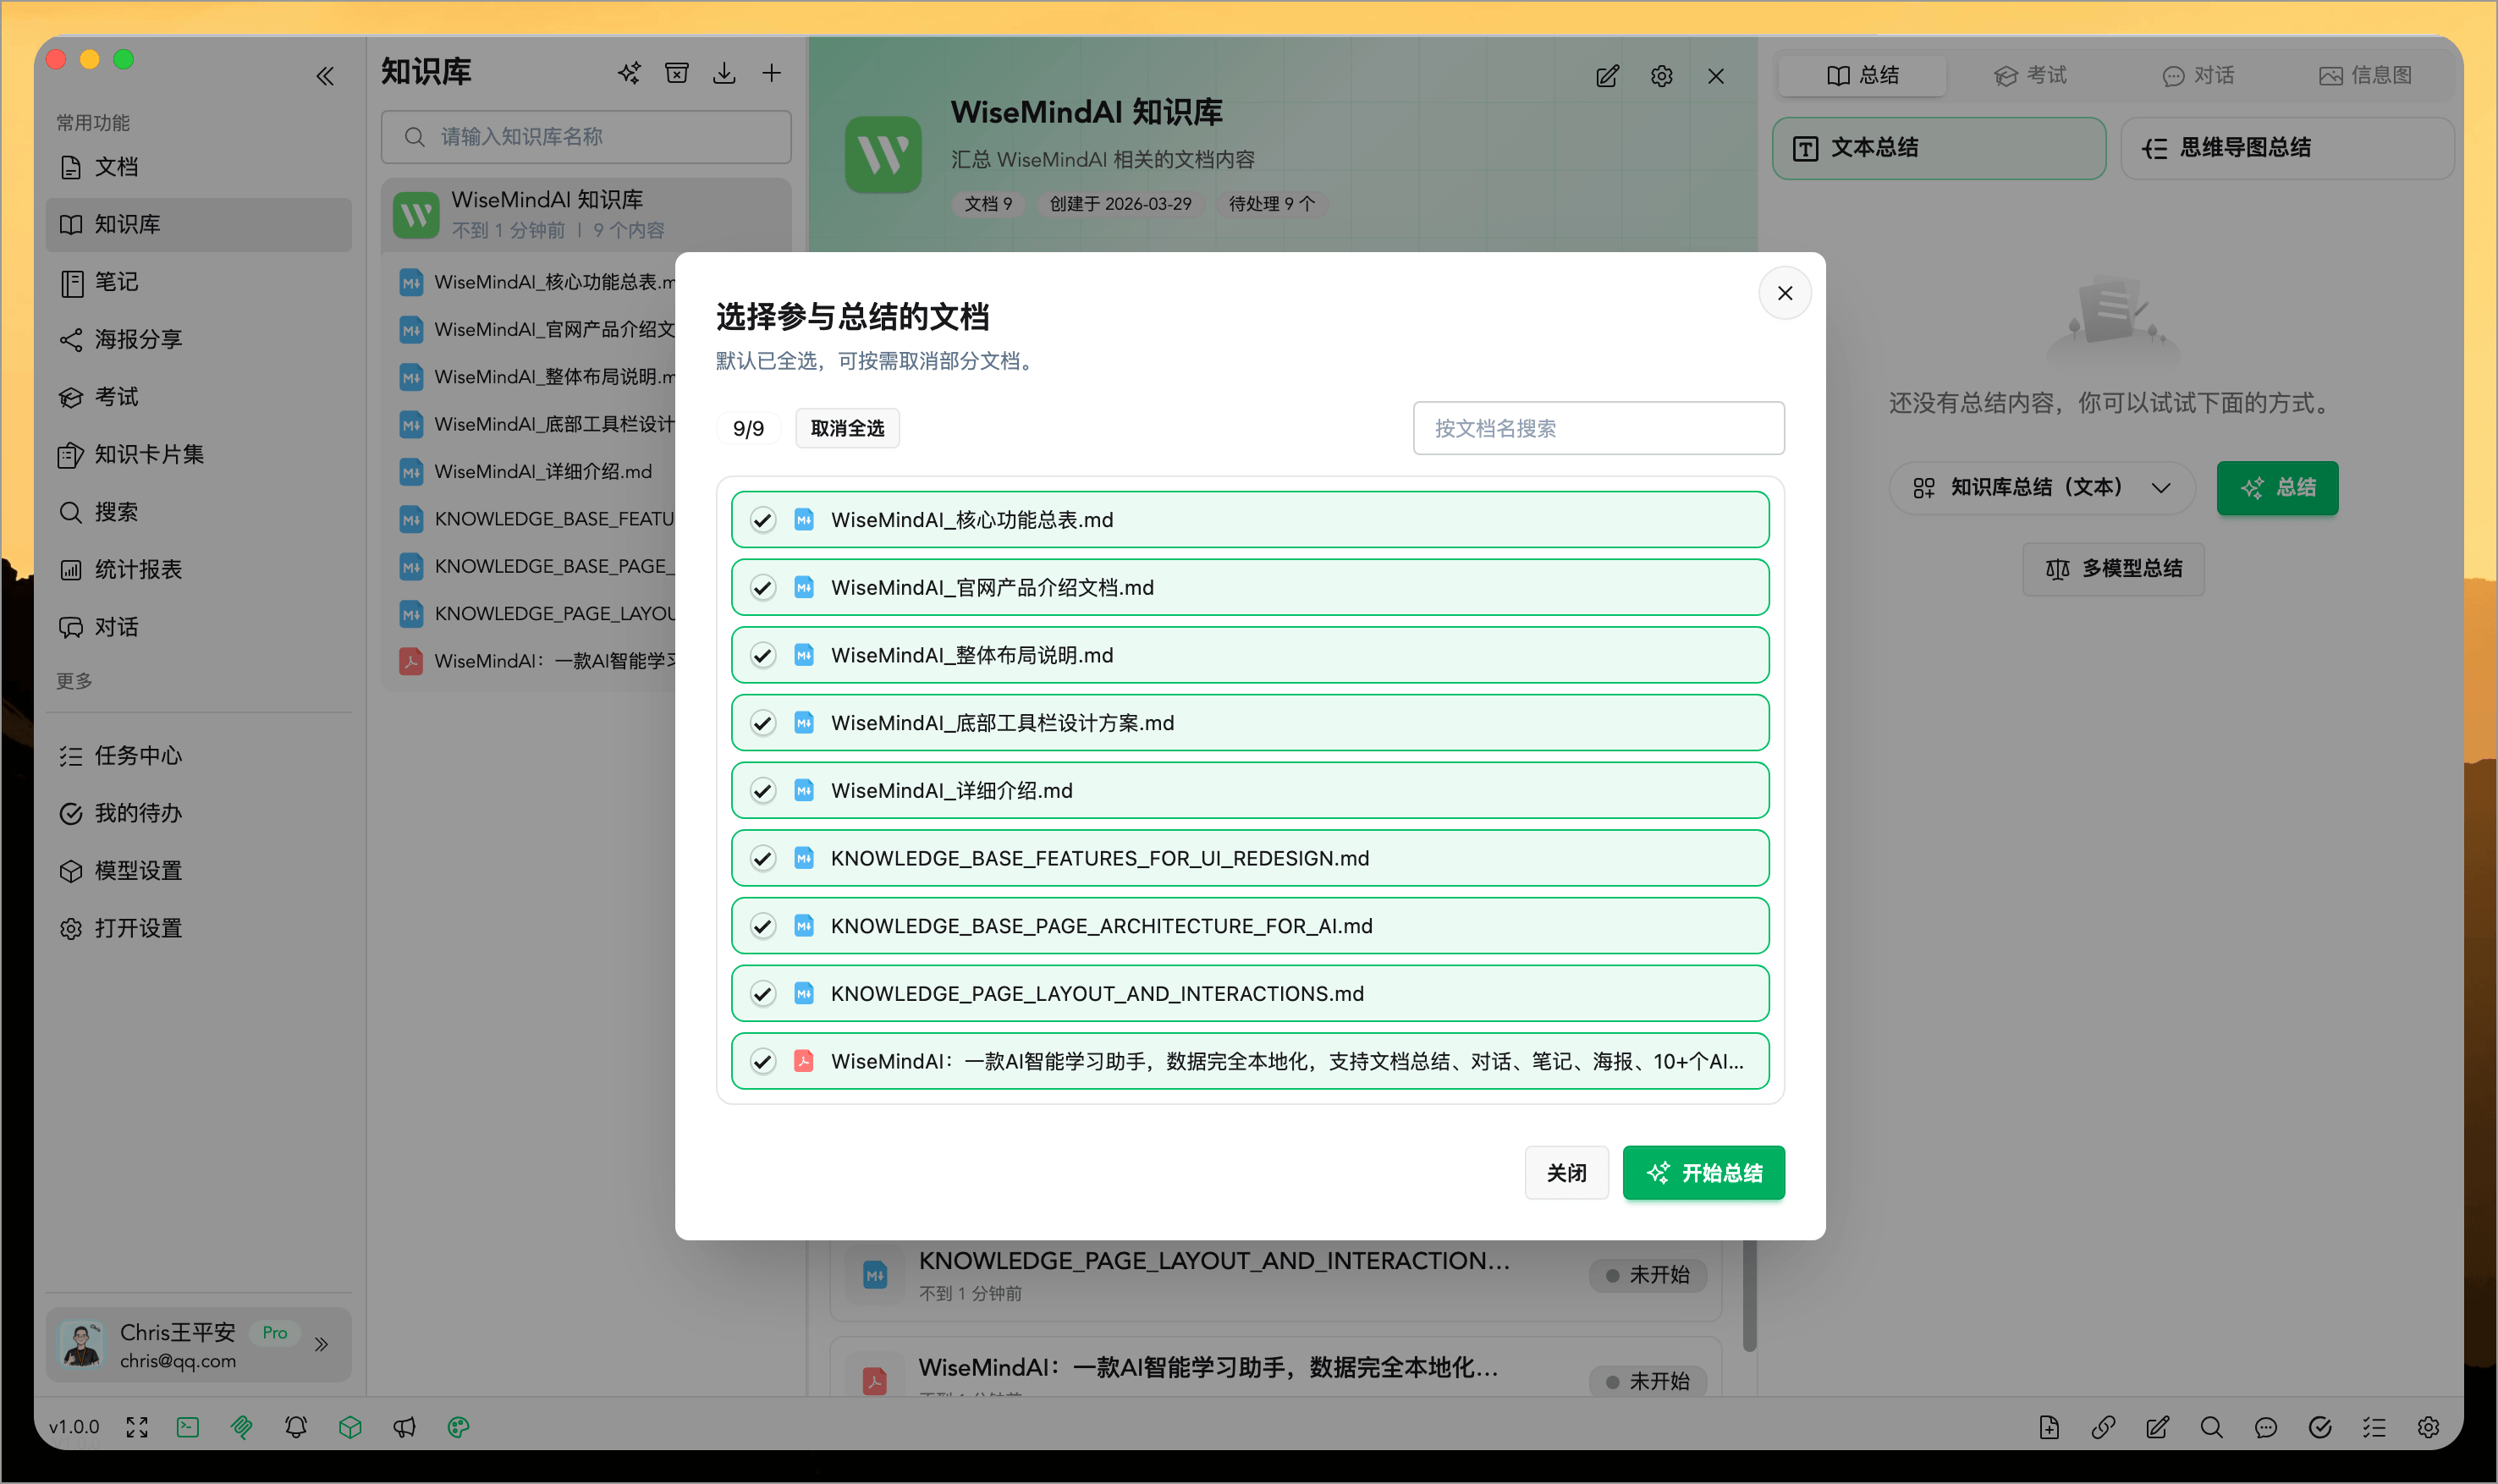
Task: Click the 取消全选 button
Action: [846, 427]
